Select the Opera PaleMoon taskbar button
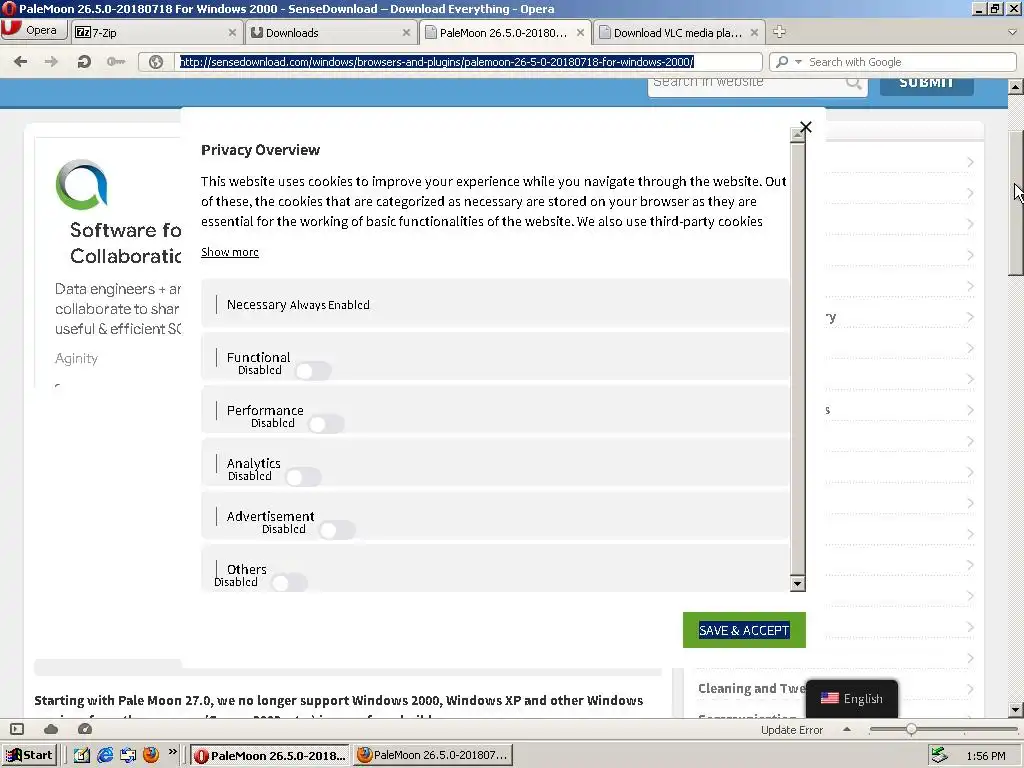This screenshot has height=768, width=1024. pyautogui.click(x=270, y=756)
